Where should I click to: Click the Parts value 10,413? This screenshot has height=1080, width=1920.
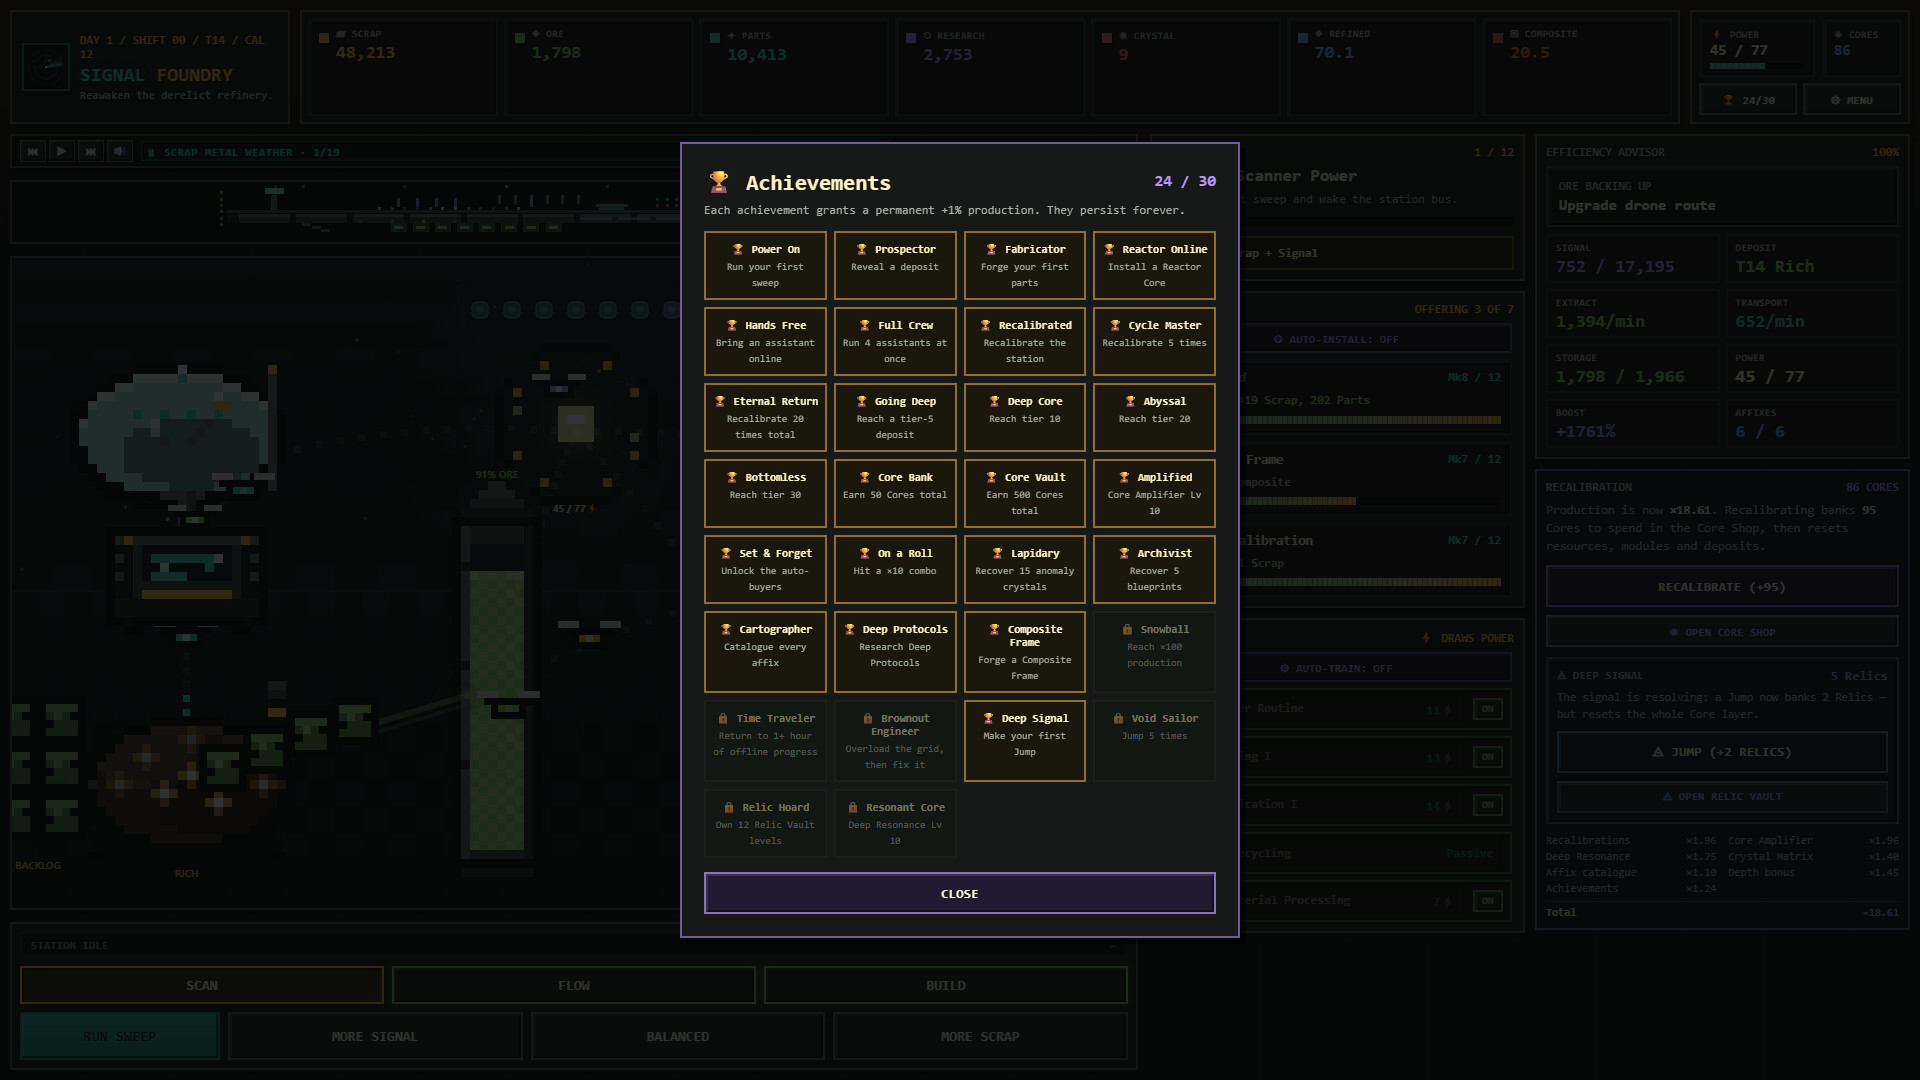click(756, 55)
